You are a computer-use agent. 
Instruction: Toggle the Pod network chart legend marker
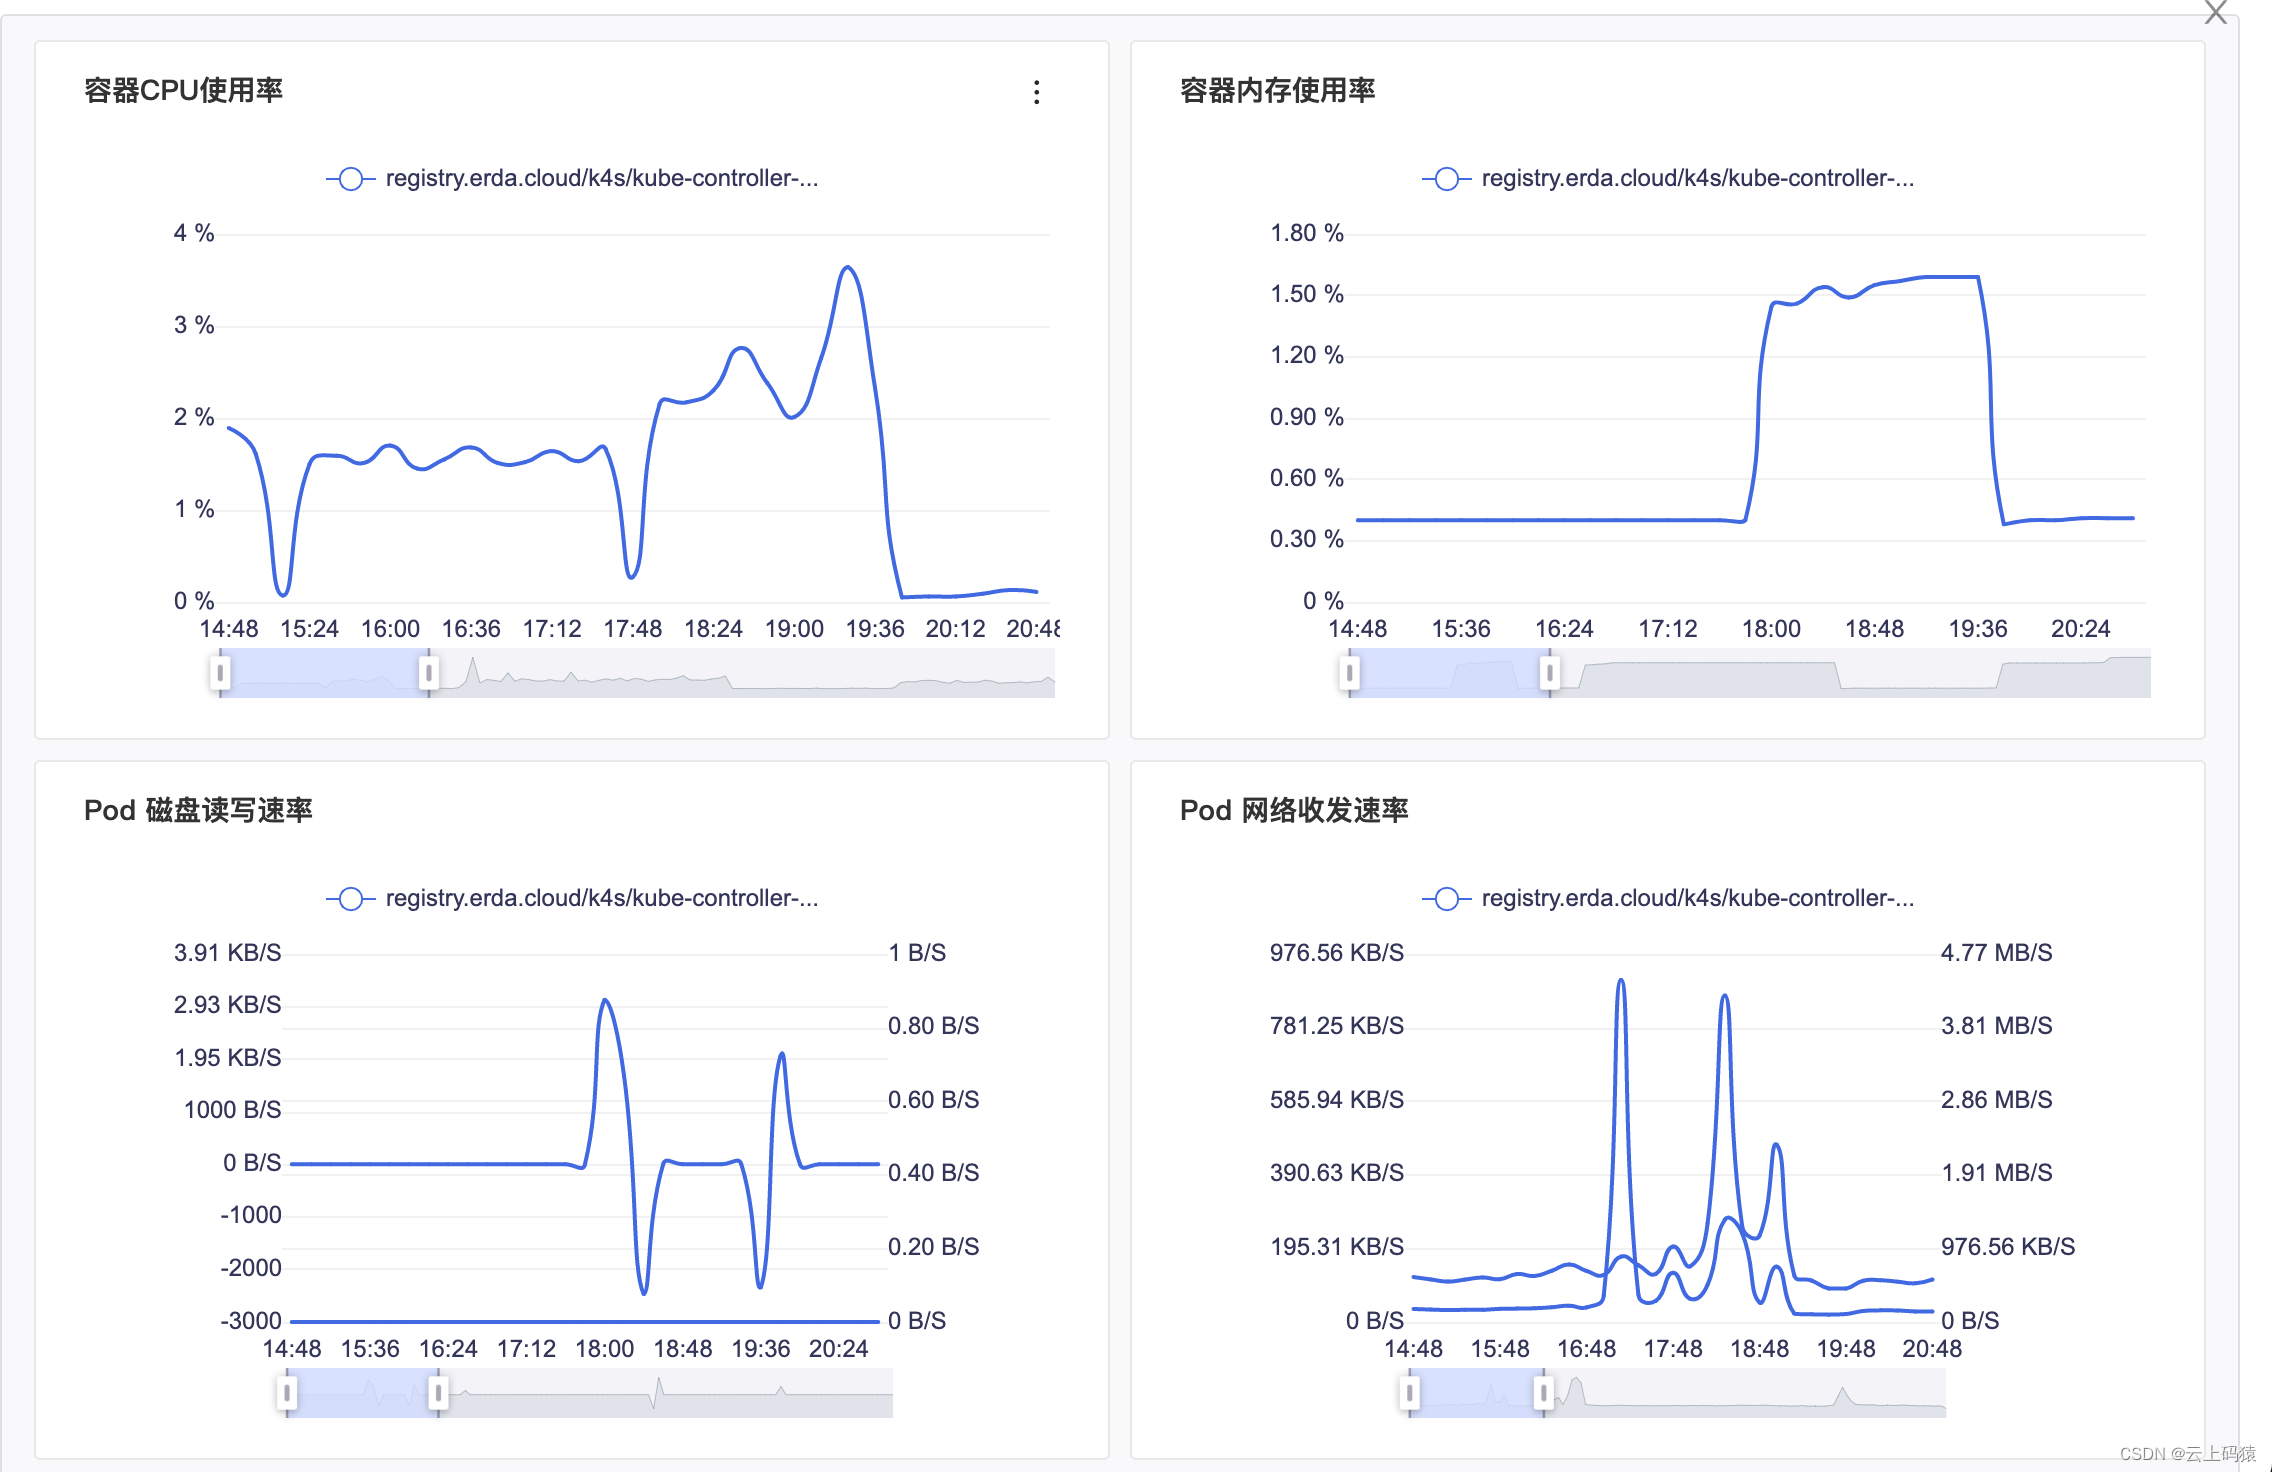point(1446,899)
